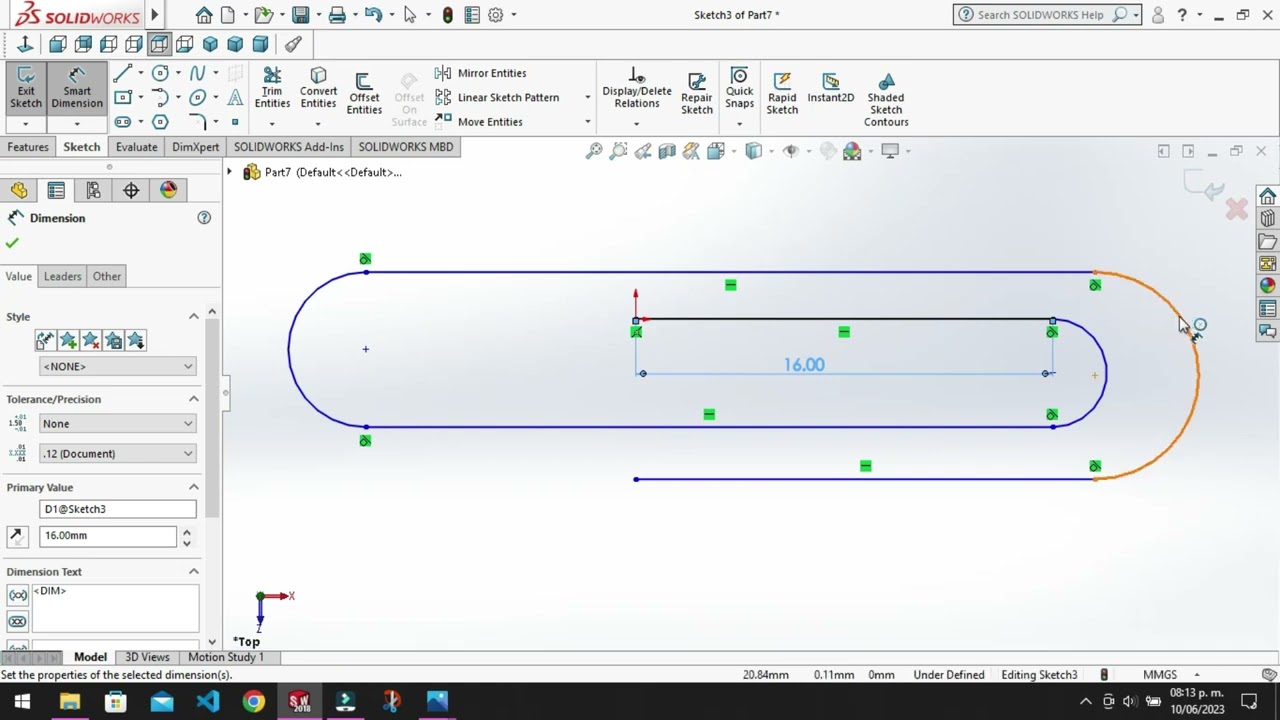Toggle Instant2D mode

tap(831, 88)
